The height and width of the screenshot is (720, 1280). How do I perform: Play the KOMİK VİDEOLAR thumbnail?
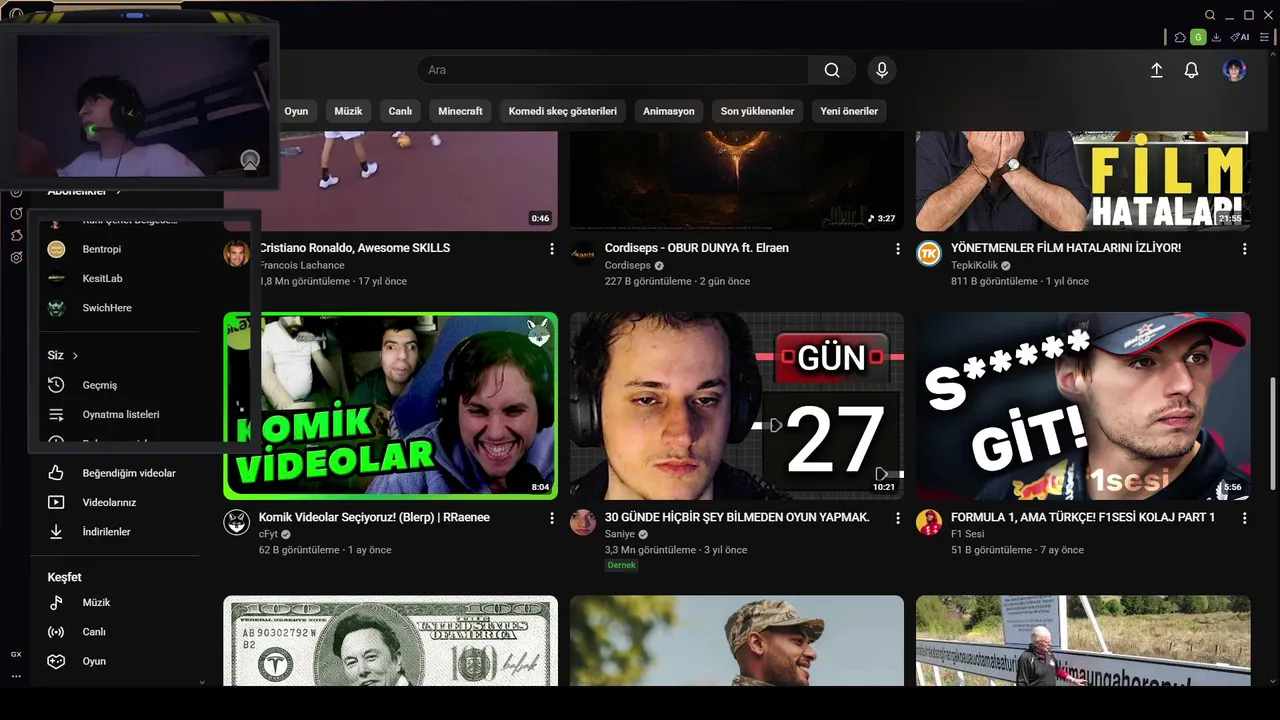390,406
